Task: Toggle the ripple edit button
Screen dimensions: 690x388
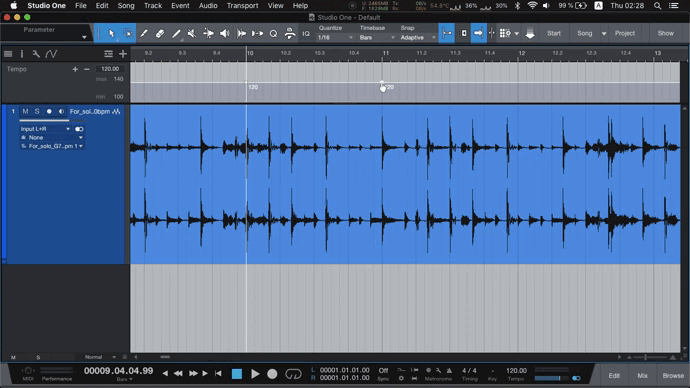Action: click(x=463, y=33)
